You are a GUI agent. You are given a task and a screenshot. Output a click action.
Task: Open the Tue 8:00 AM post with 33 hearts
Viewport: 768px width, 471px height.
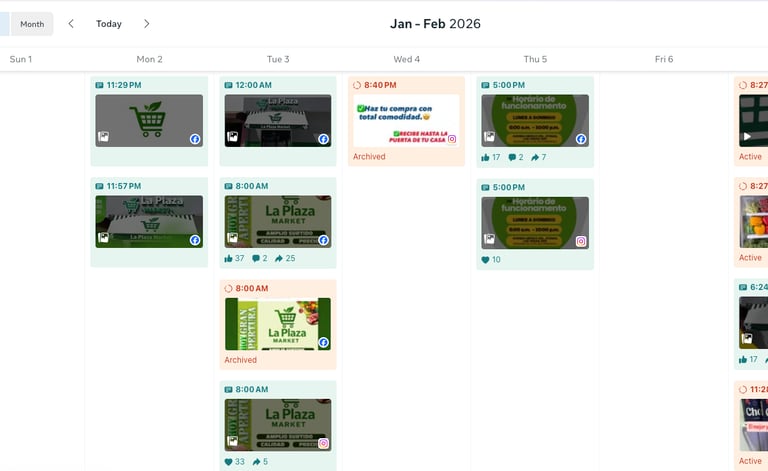[x=278, y=425]
